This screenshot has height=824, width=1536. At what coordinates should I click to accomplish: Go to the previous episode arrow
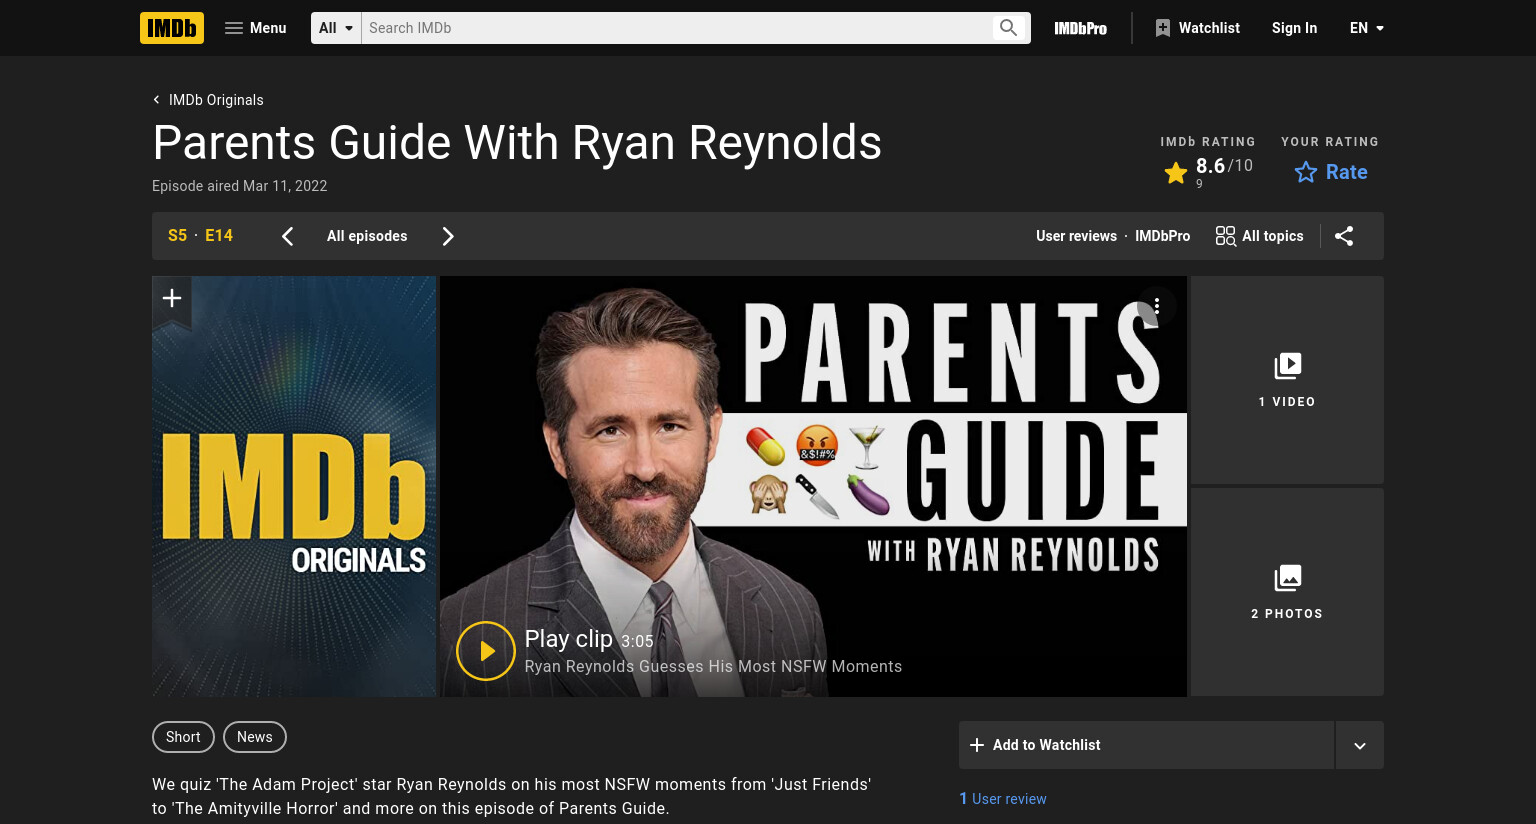click(x=288, y=236)
